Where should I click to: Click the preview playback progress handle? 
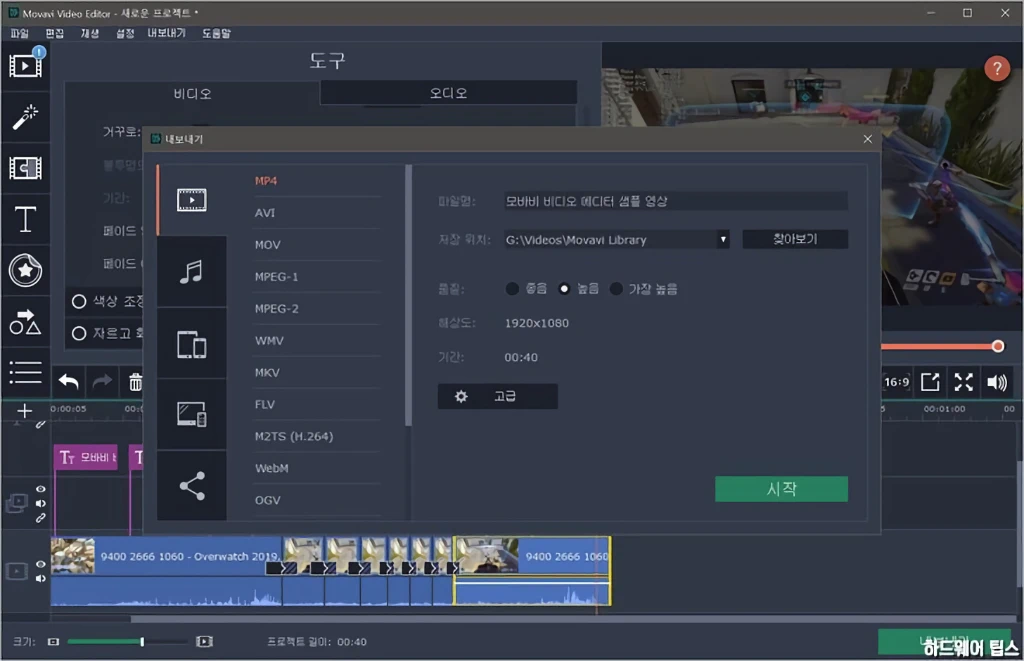click(x=997, y=346)
